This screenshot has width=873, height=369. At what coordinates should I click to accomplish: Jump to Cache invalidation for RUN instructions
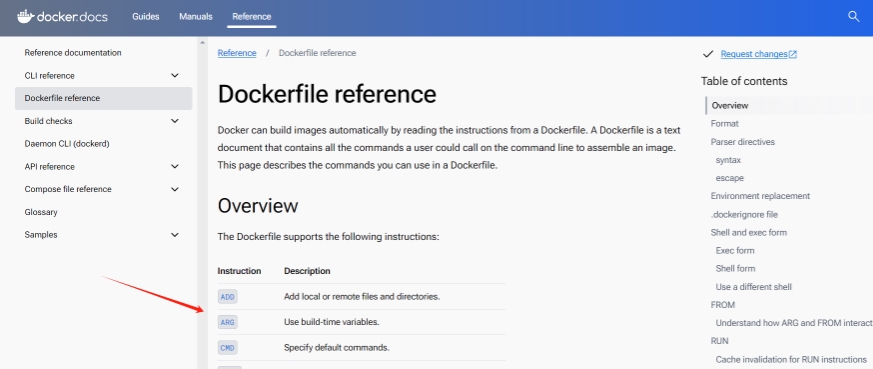click(x=791, y=360)
